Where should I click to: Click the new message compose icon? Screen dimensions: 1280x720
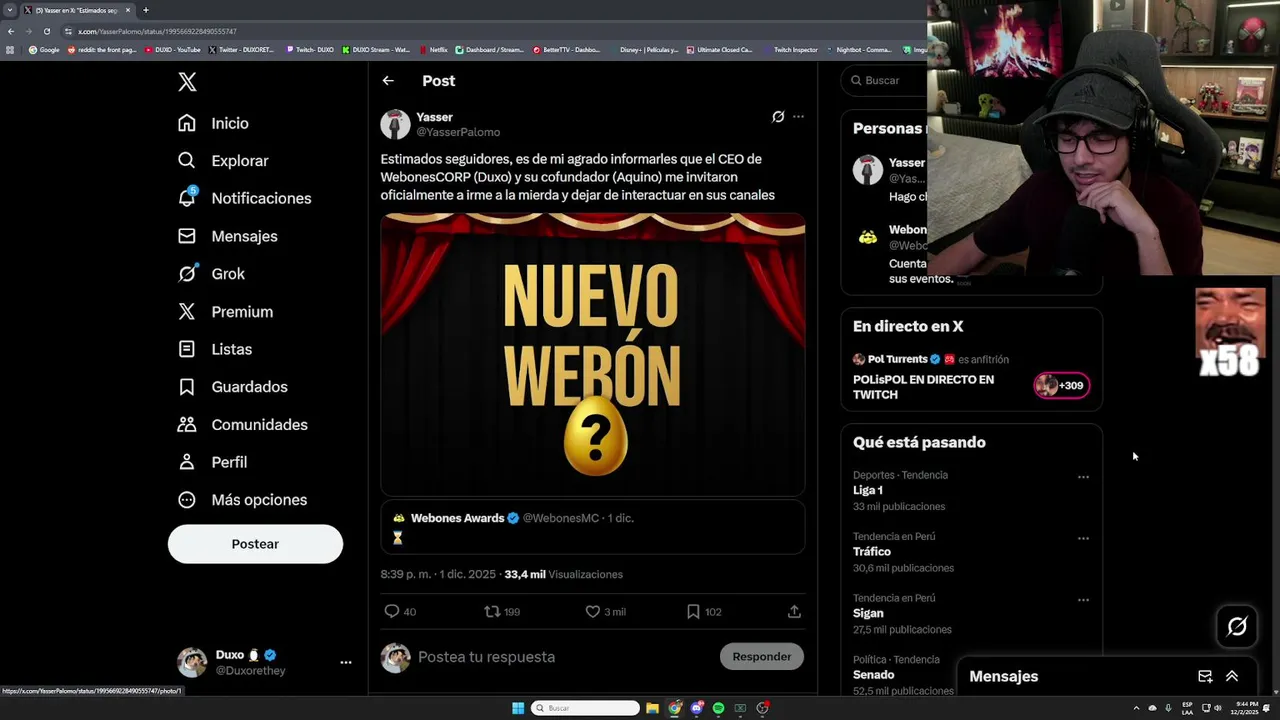coord(1205,676)
